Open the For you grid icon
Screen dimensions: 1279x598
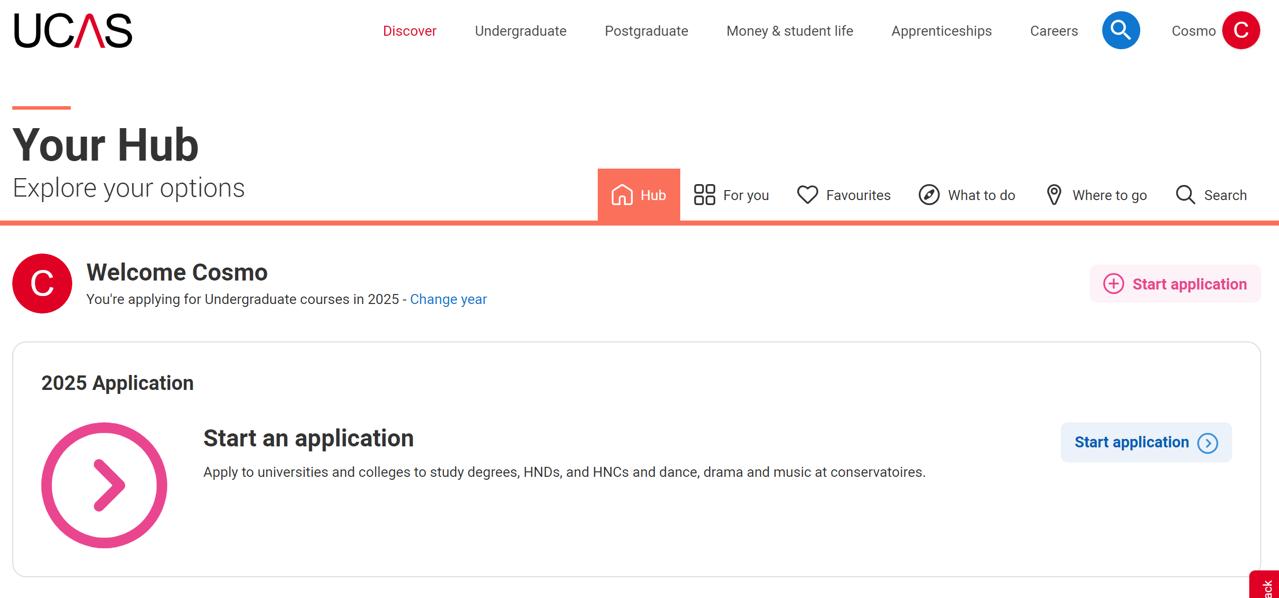click(x=705, y=195)
